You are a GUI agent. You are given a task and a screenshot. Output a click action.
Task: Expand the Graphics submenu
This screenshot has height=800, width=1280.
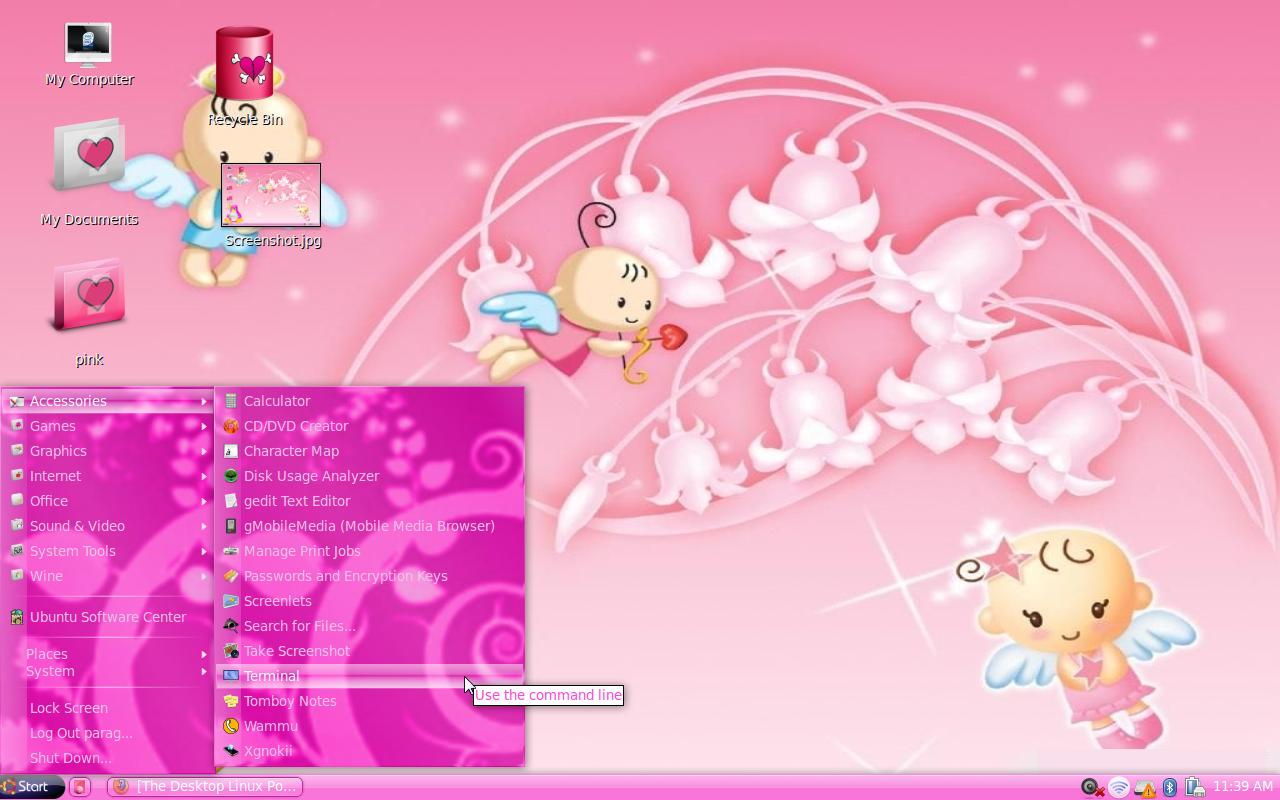tap(58, 450)
